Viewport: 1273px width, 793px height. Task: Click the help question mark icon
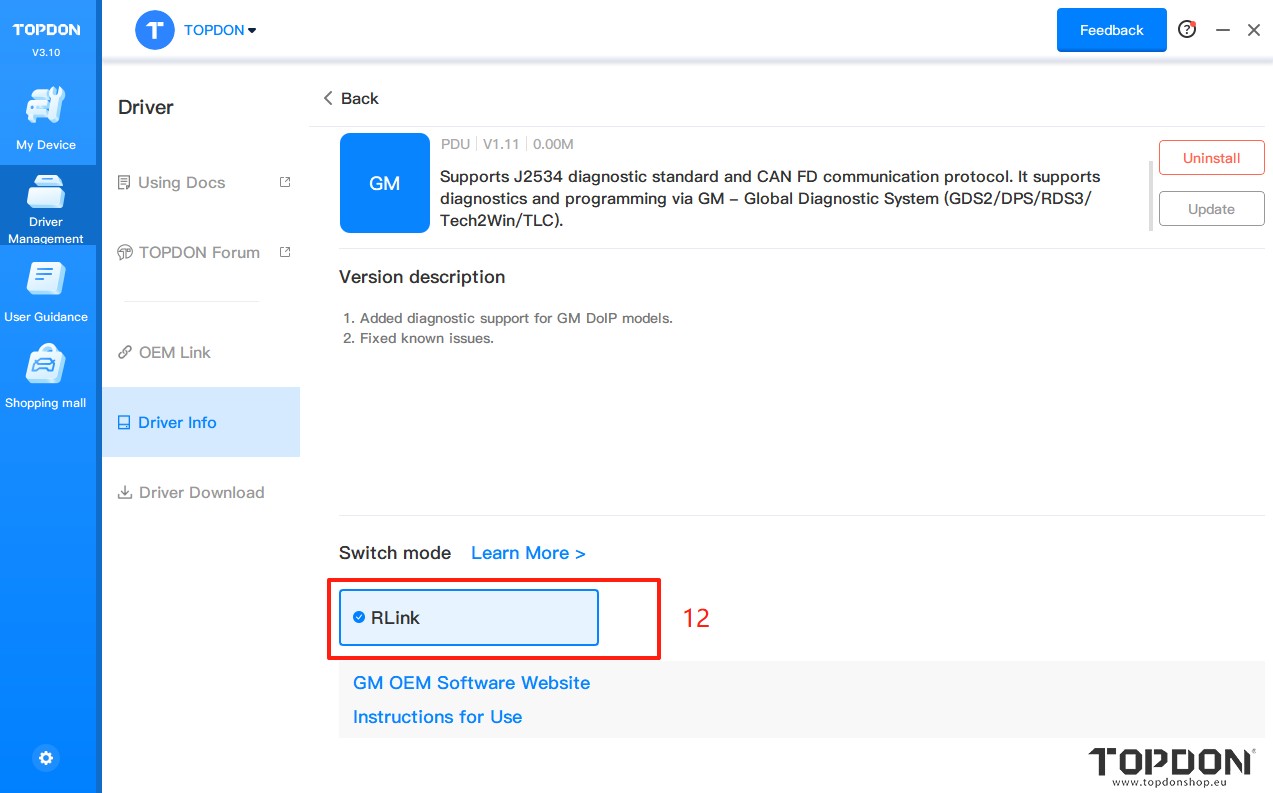pos(1187,30)
